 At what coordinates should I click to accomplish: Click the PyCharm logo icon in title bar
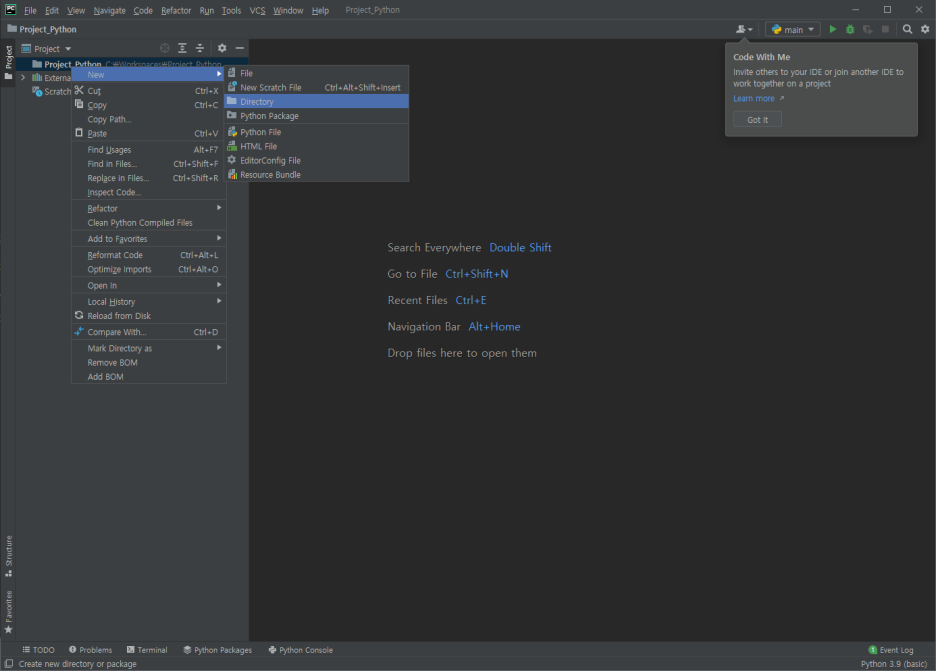(x=10, y=10)
